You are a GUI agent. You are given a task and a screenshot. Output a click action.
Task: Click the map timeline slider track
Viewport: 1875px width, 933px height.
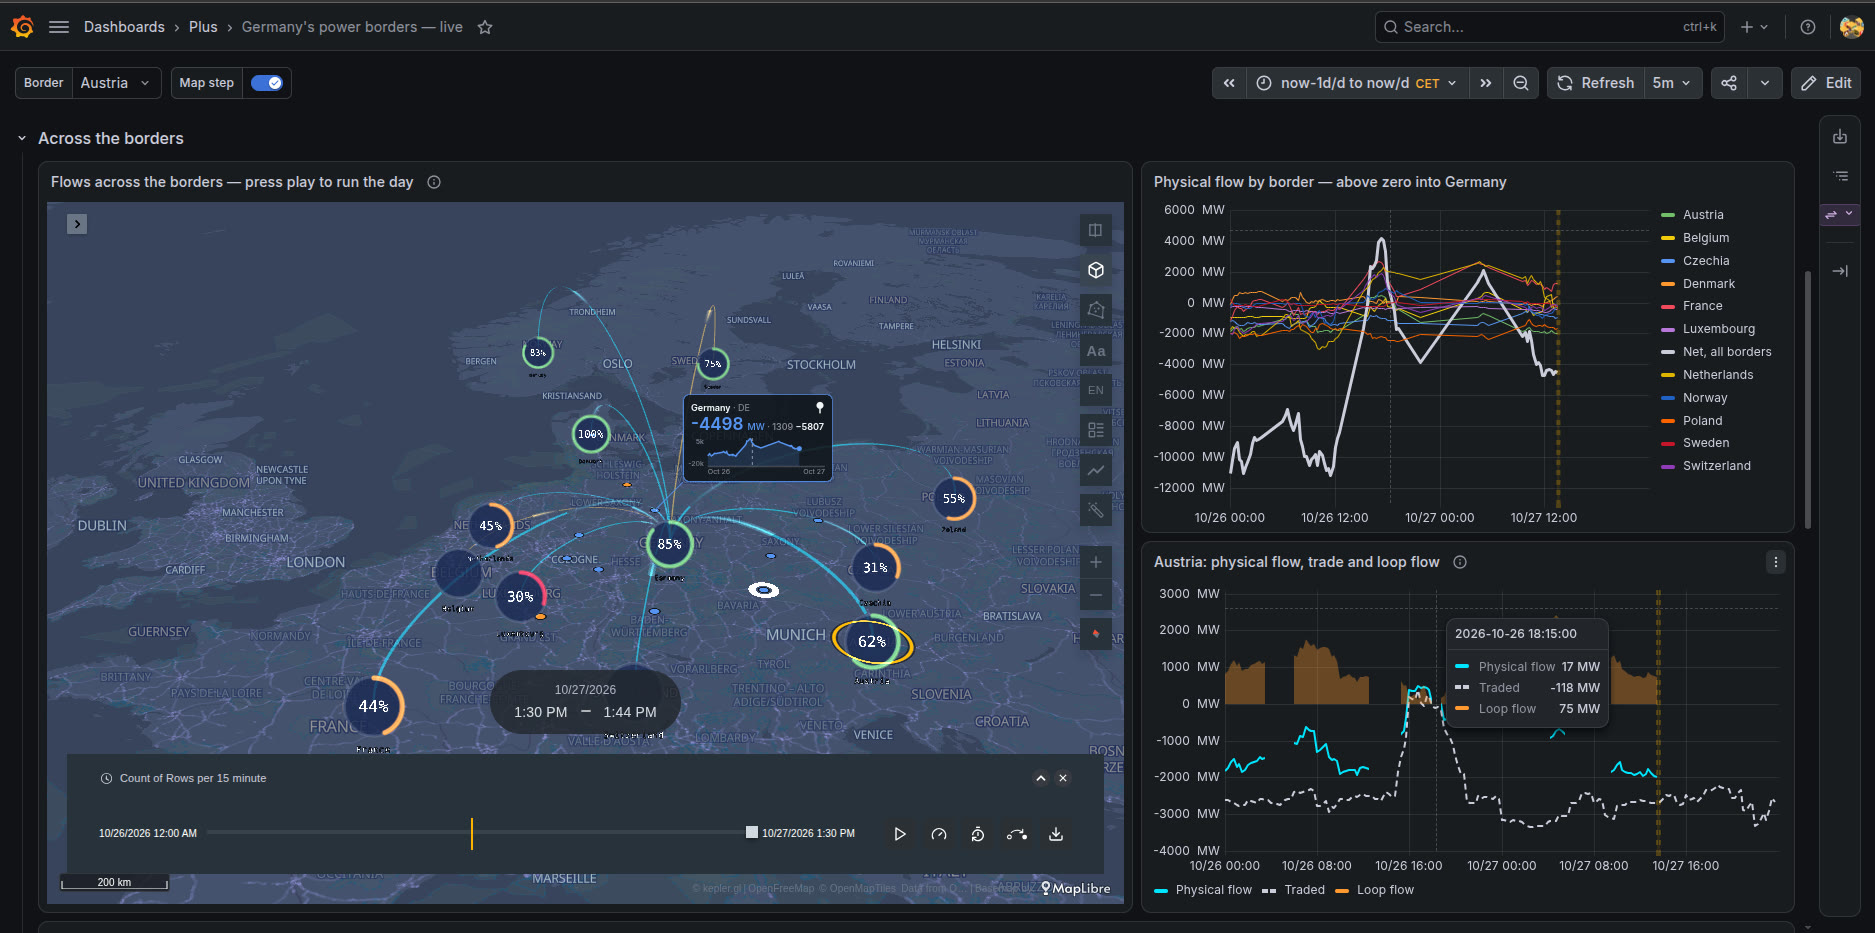(x=478, y=832)
